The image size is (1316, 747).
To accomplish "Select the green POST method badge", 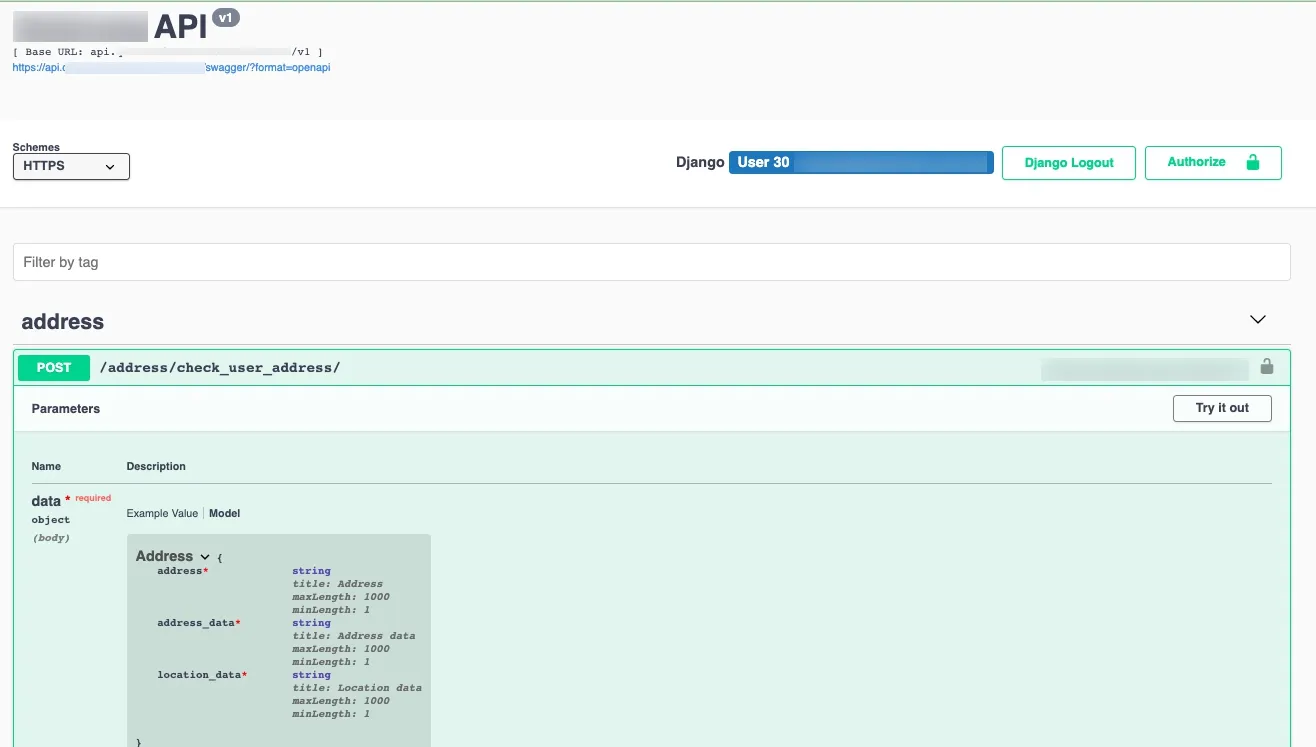I will point(53,367).
